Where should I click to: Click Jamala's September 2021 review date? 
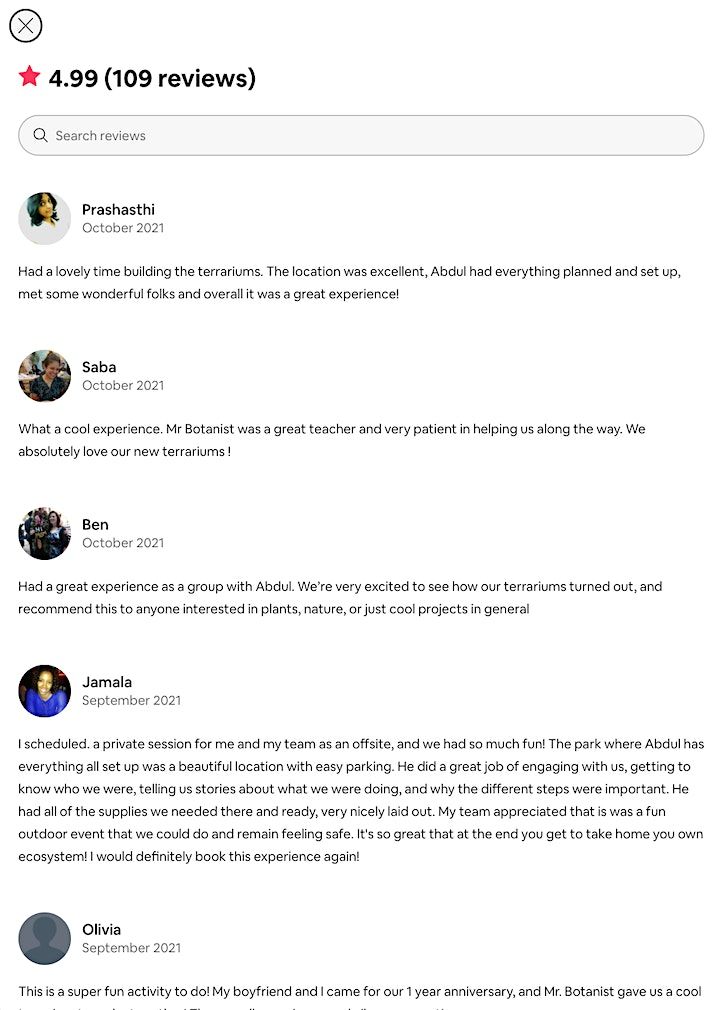pos(131,700)
